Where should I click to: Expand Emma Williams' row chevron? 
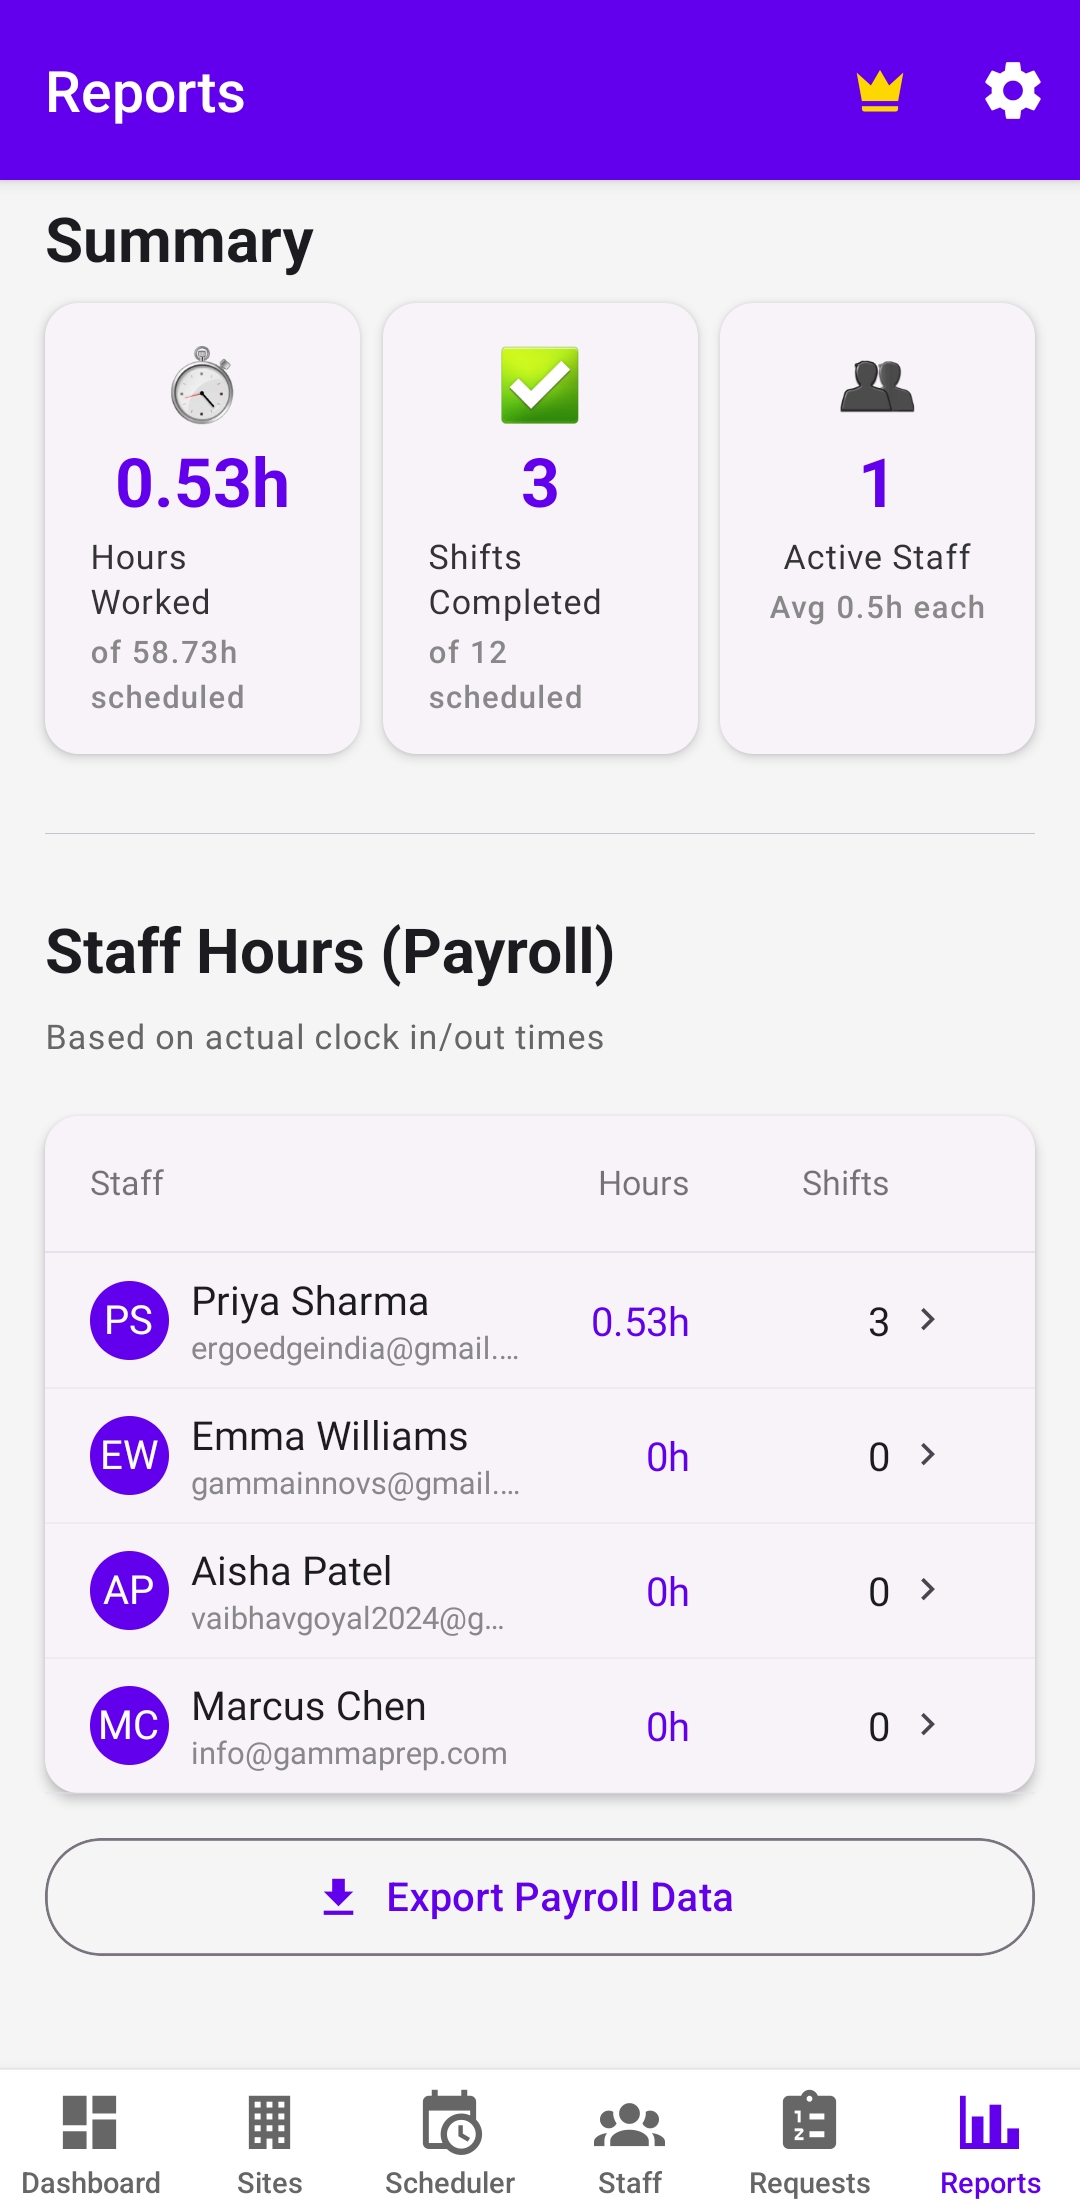tap(928, 1455)
